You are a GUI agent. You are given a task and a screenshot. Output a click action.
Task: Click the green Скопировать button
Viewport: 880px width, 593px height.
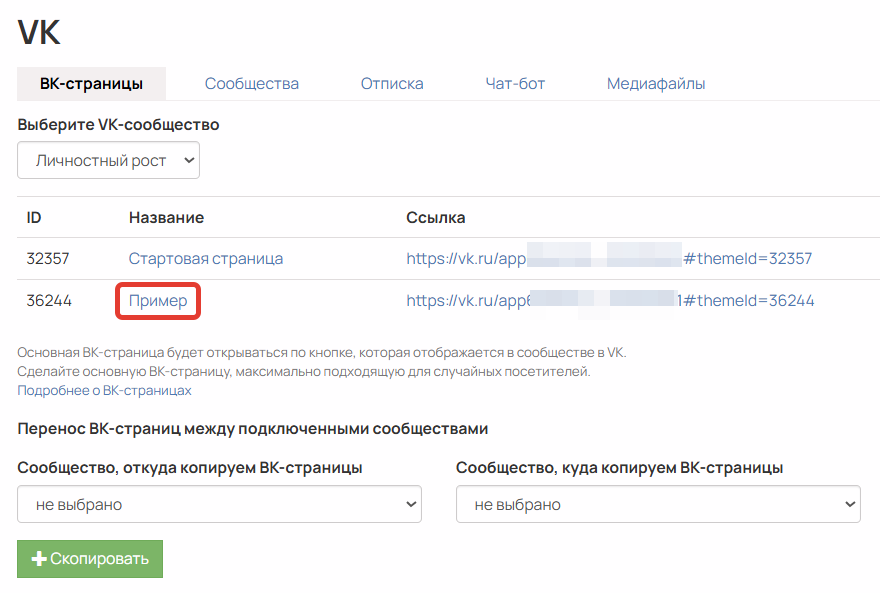[x=90, y=559]
